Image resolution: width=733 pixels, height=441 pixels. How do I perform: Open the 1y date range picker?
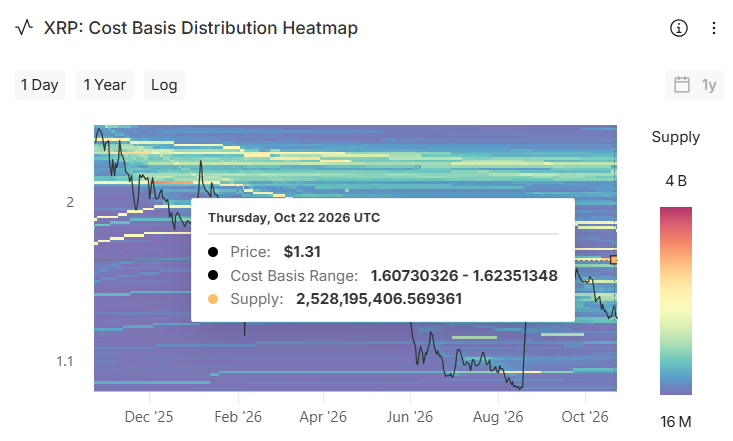pyautogui.click(x=694, y=85)
